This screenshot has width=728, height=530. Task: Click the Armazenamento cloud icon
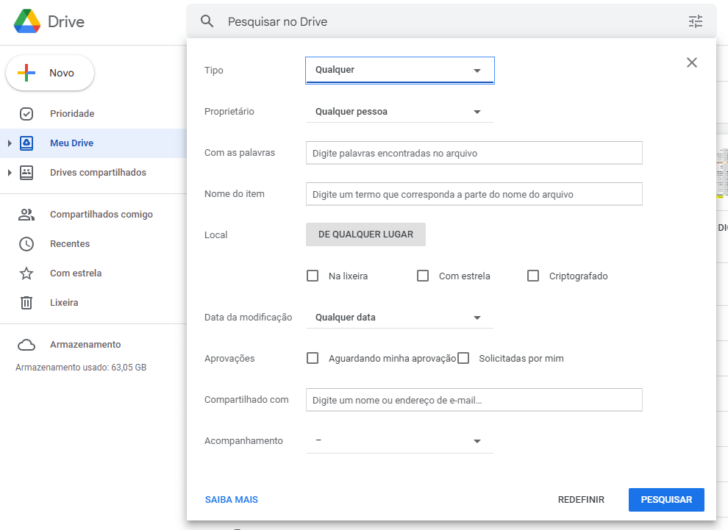point(26,345)
